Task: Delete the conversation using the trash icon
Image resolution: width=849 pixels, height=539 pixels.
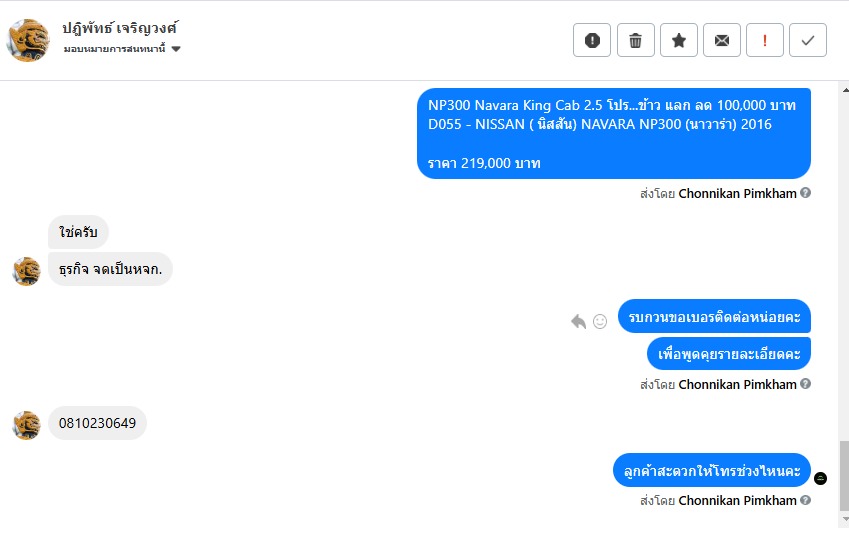Action: click(635, 40)
